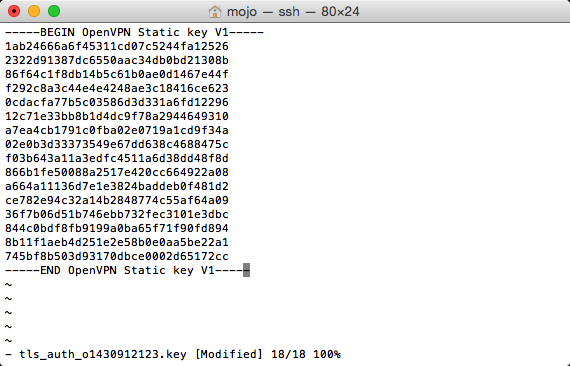Click the [Modified] indicator in status line
Image resolution: width=570 pixels, height=366 pixels.
tap(229, 354)
